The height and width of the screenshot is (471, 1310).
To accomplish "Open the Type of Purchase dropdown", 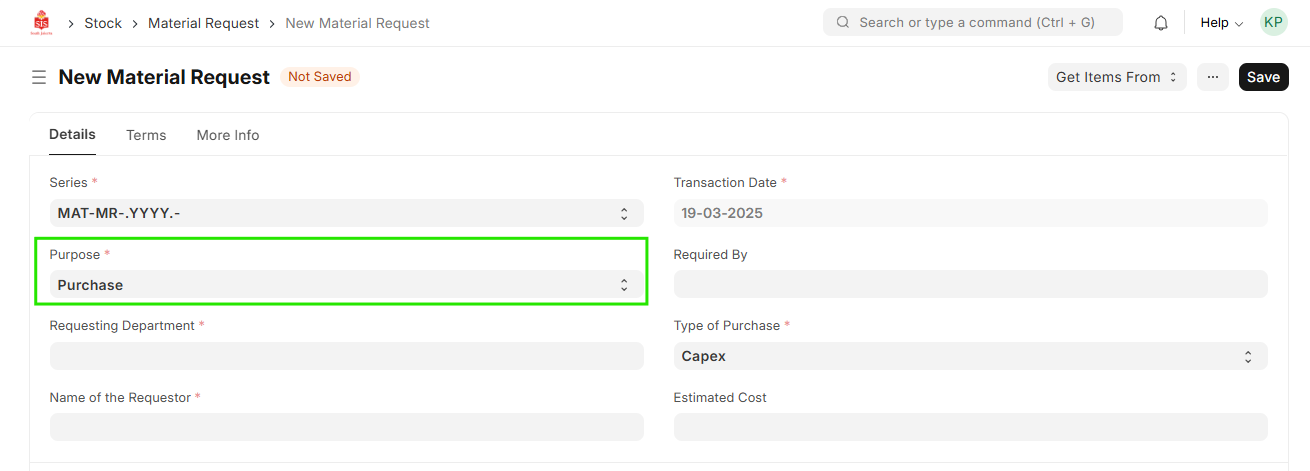I will [x=970, y=356].
